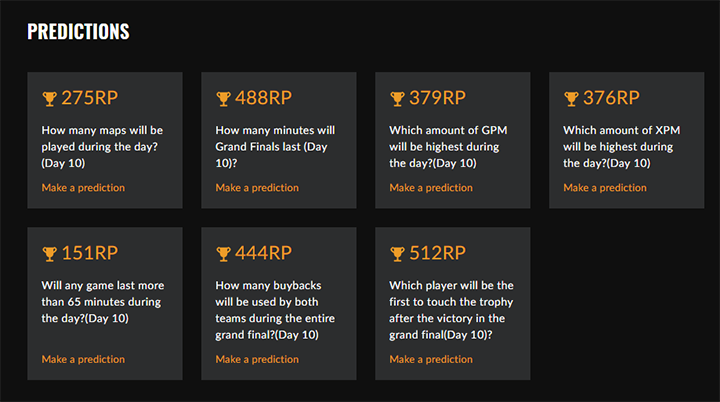Make a prediction on highest GPM
The image size is (720, 402).
coord(431,188)
